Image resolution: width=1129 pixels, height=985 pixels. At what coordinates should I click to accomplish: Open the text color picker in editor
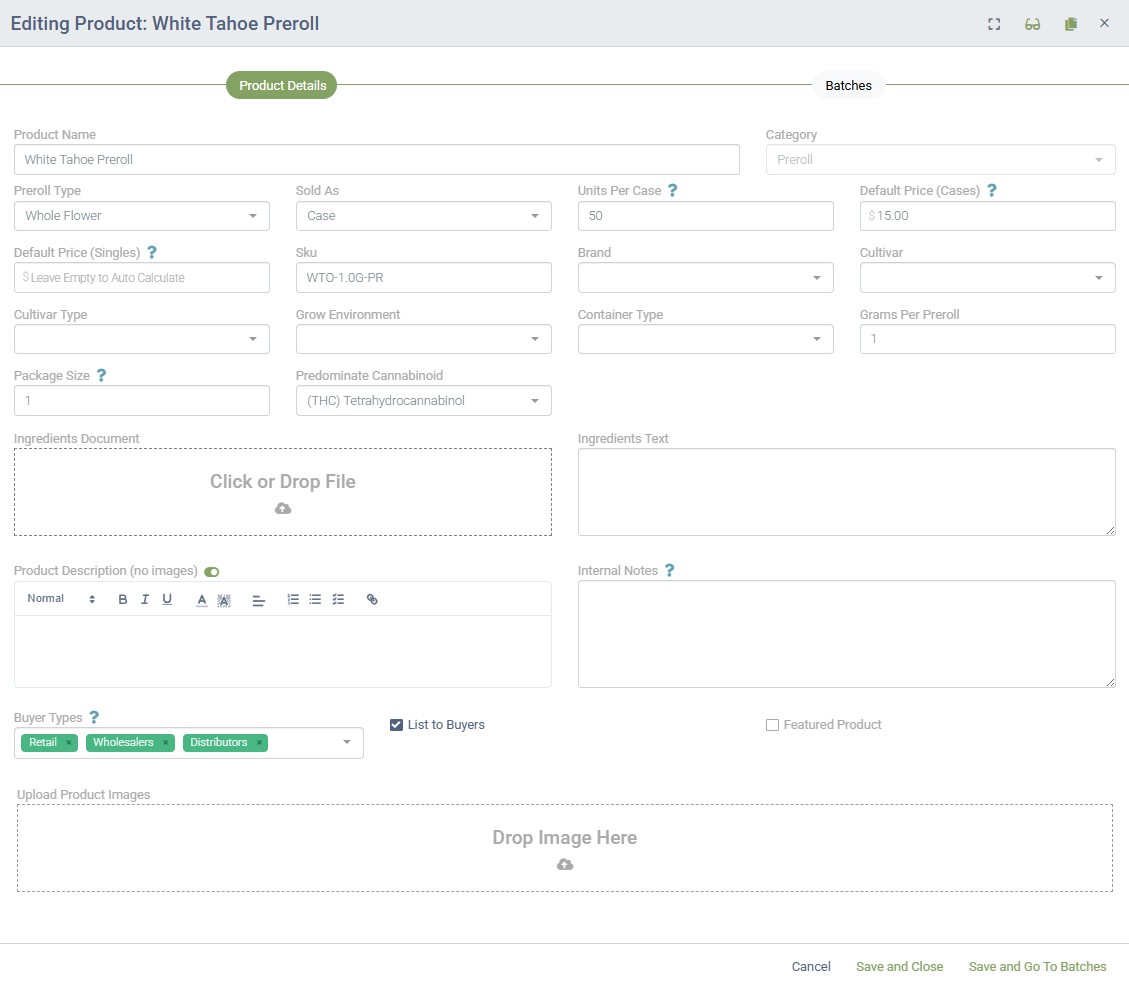click(201, 600)
